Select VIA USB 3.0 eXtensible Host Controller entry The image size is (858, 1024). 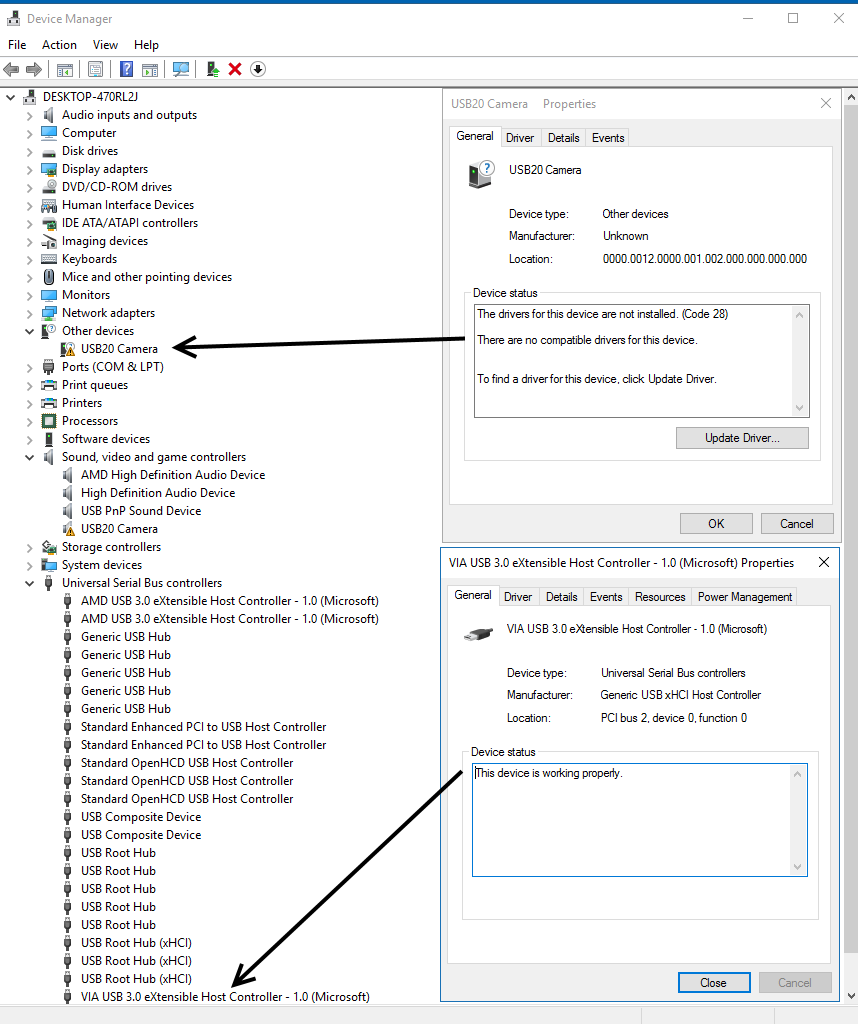tap(225, 997)
